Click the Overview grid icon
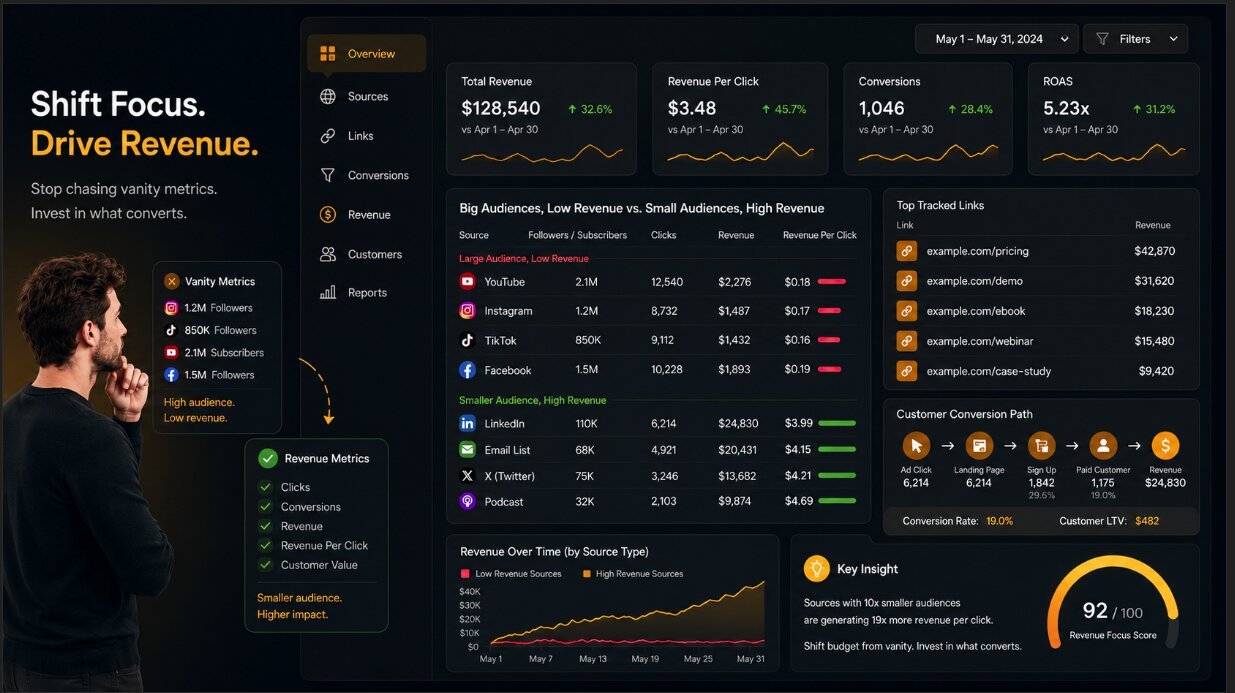The width and height of the screenshot is (1235, 693). (328, 54)
